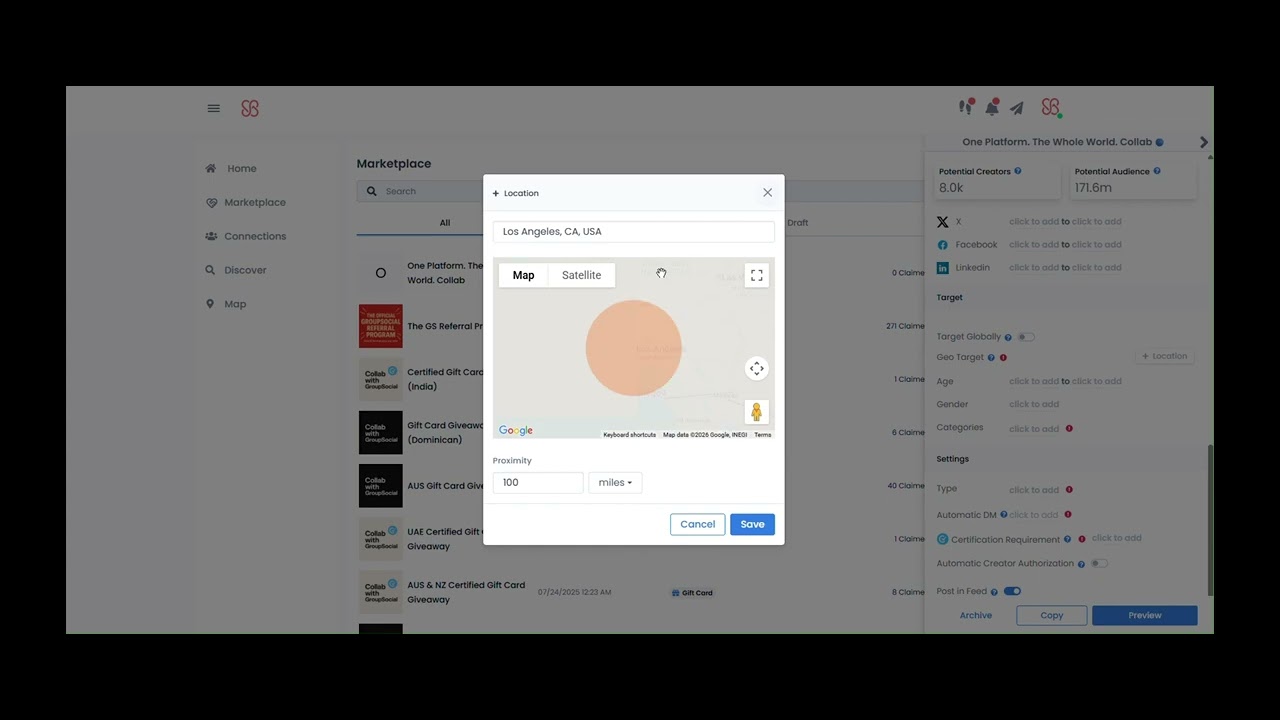Open the Terms link on the map
Viewport: 1280px width, 720px height.
pyautogui.click(x=762, y=435)
